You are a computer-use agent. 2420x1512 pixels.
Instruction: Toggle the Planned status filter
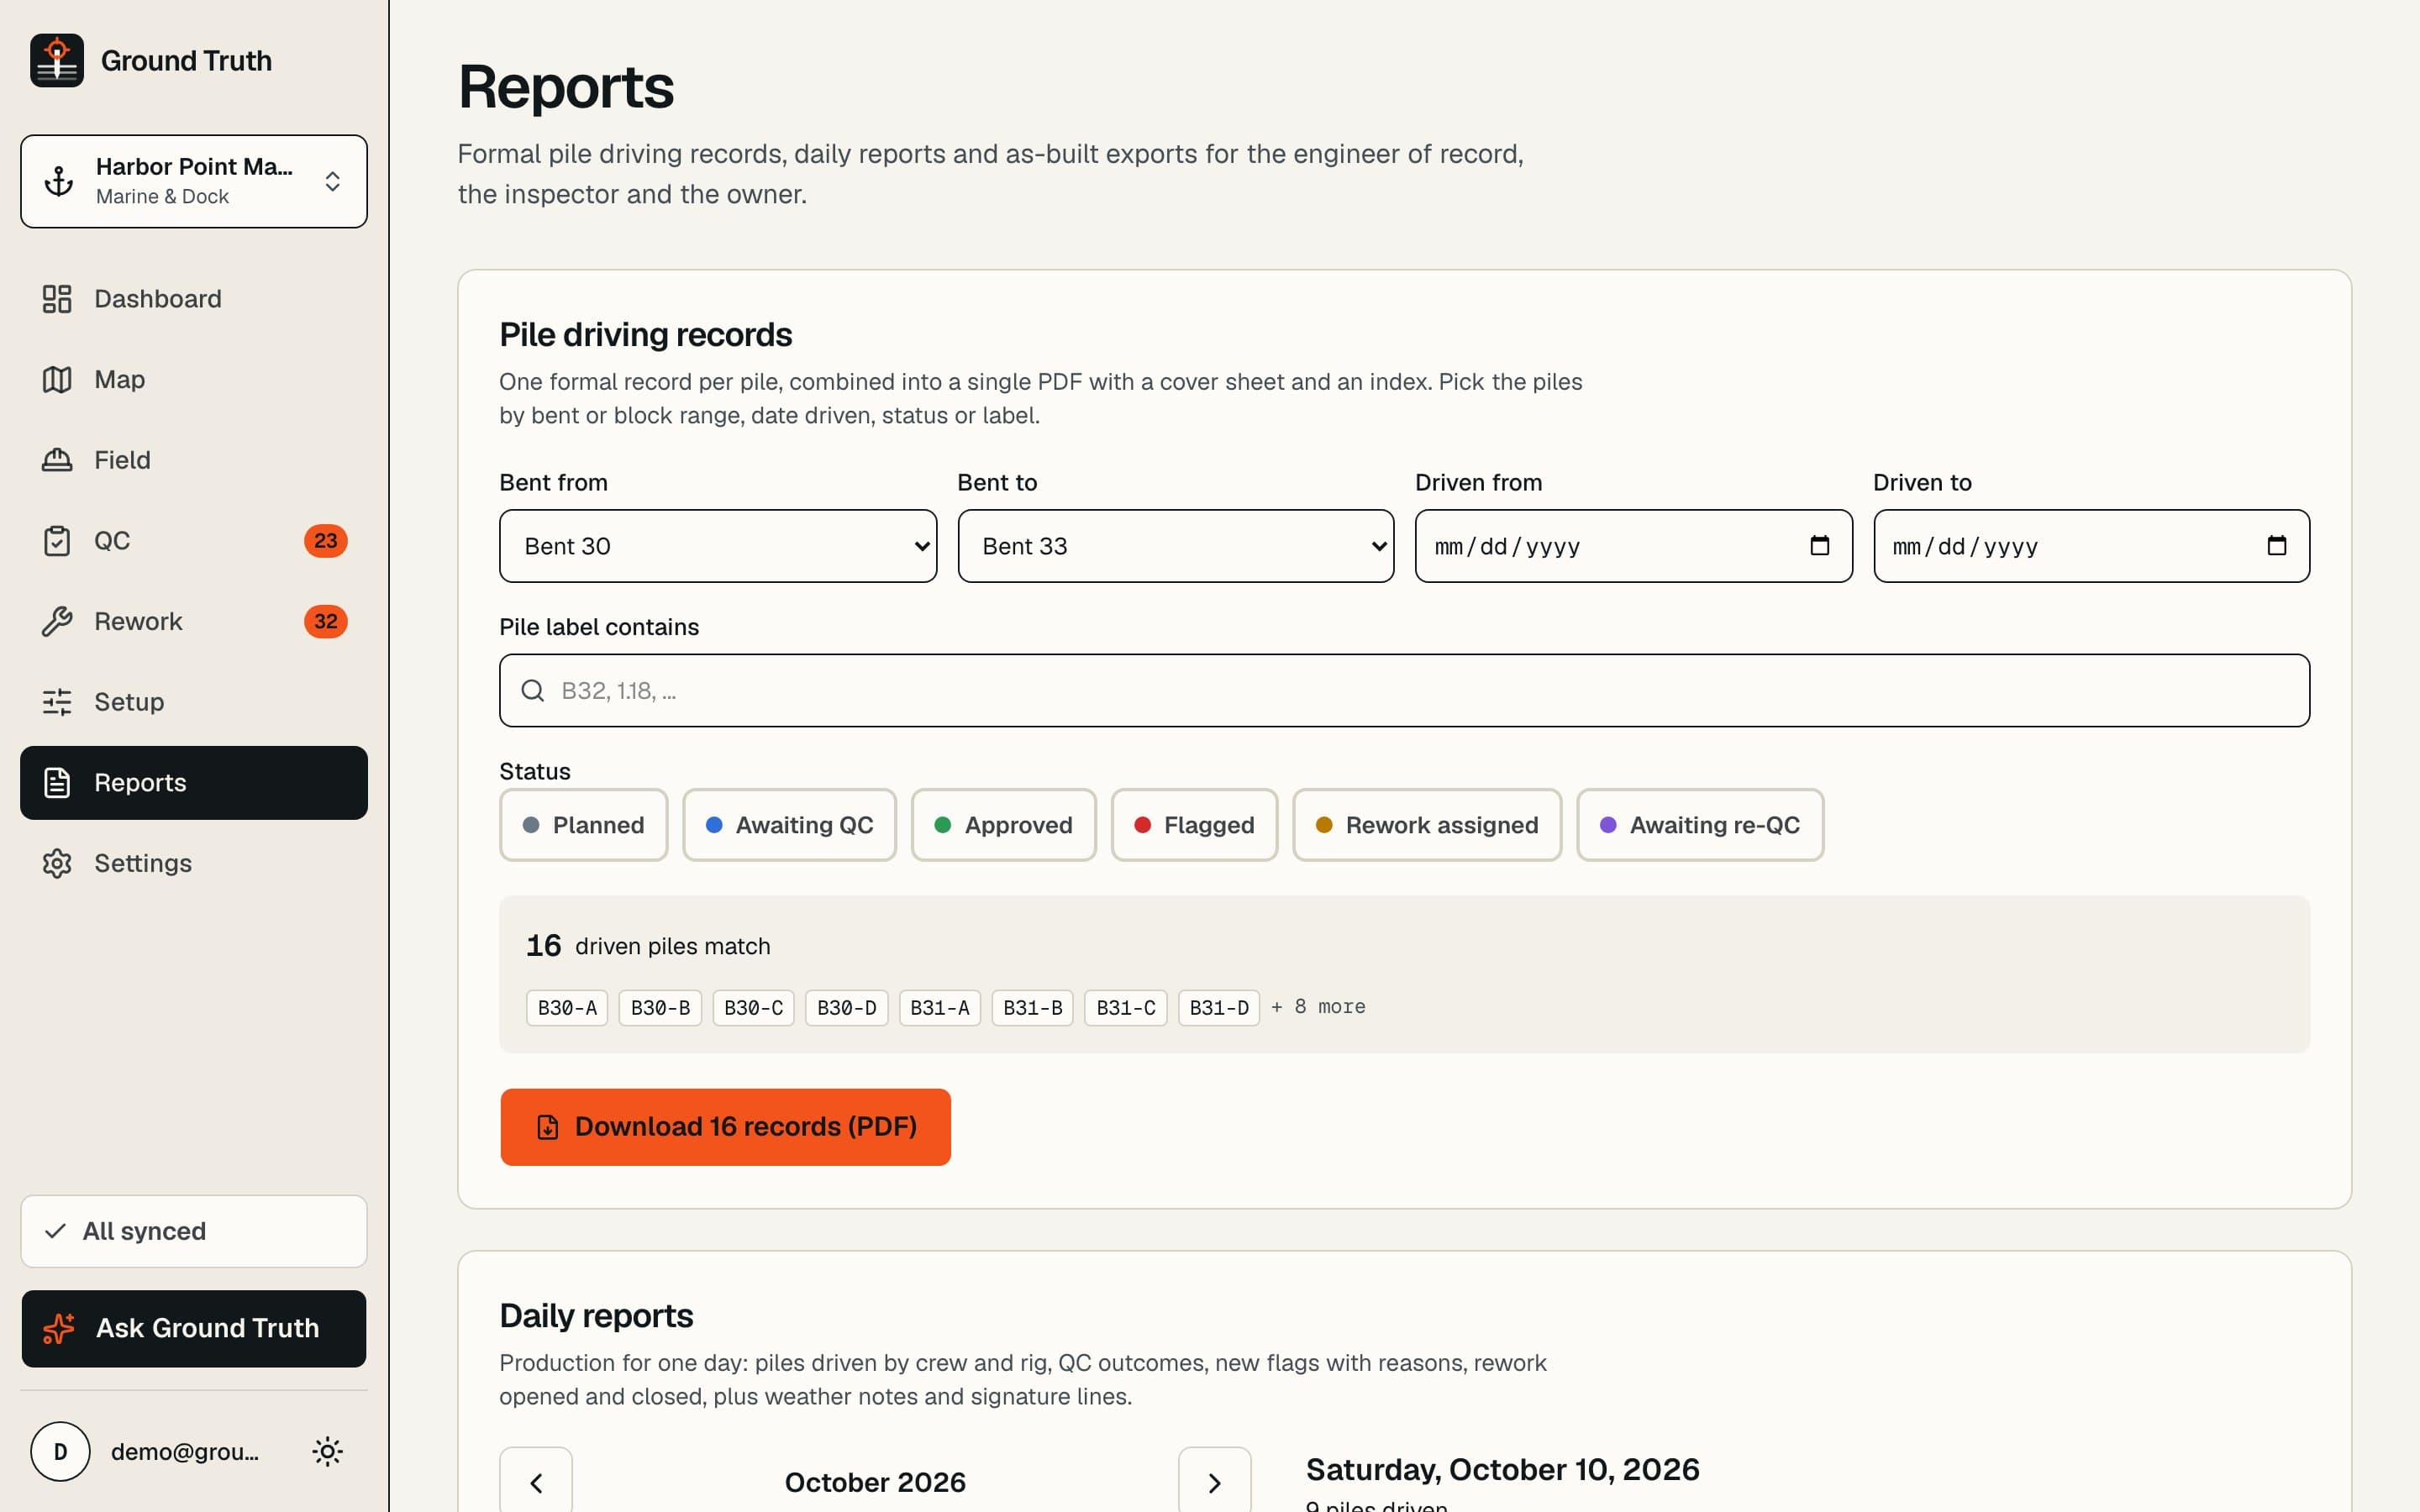click(x=584, y=825)
